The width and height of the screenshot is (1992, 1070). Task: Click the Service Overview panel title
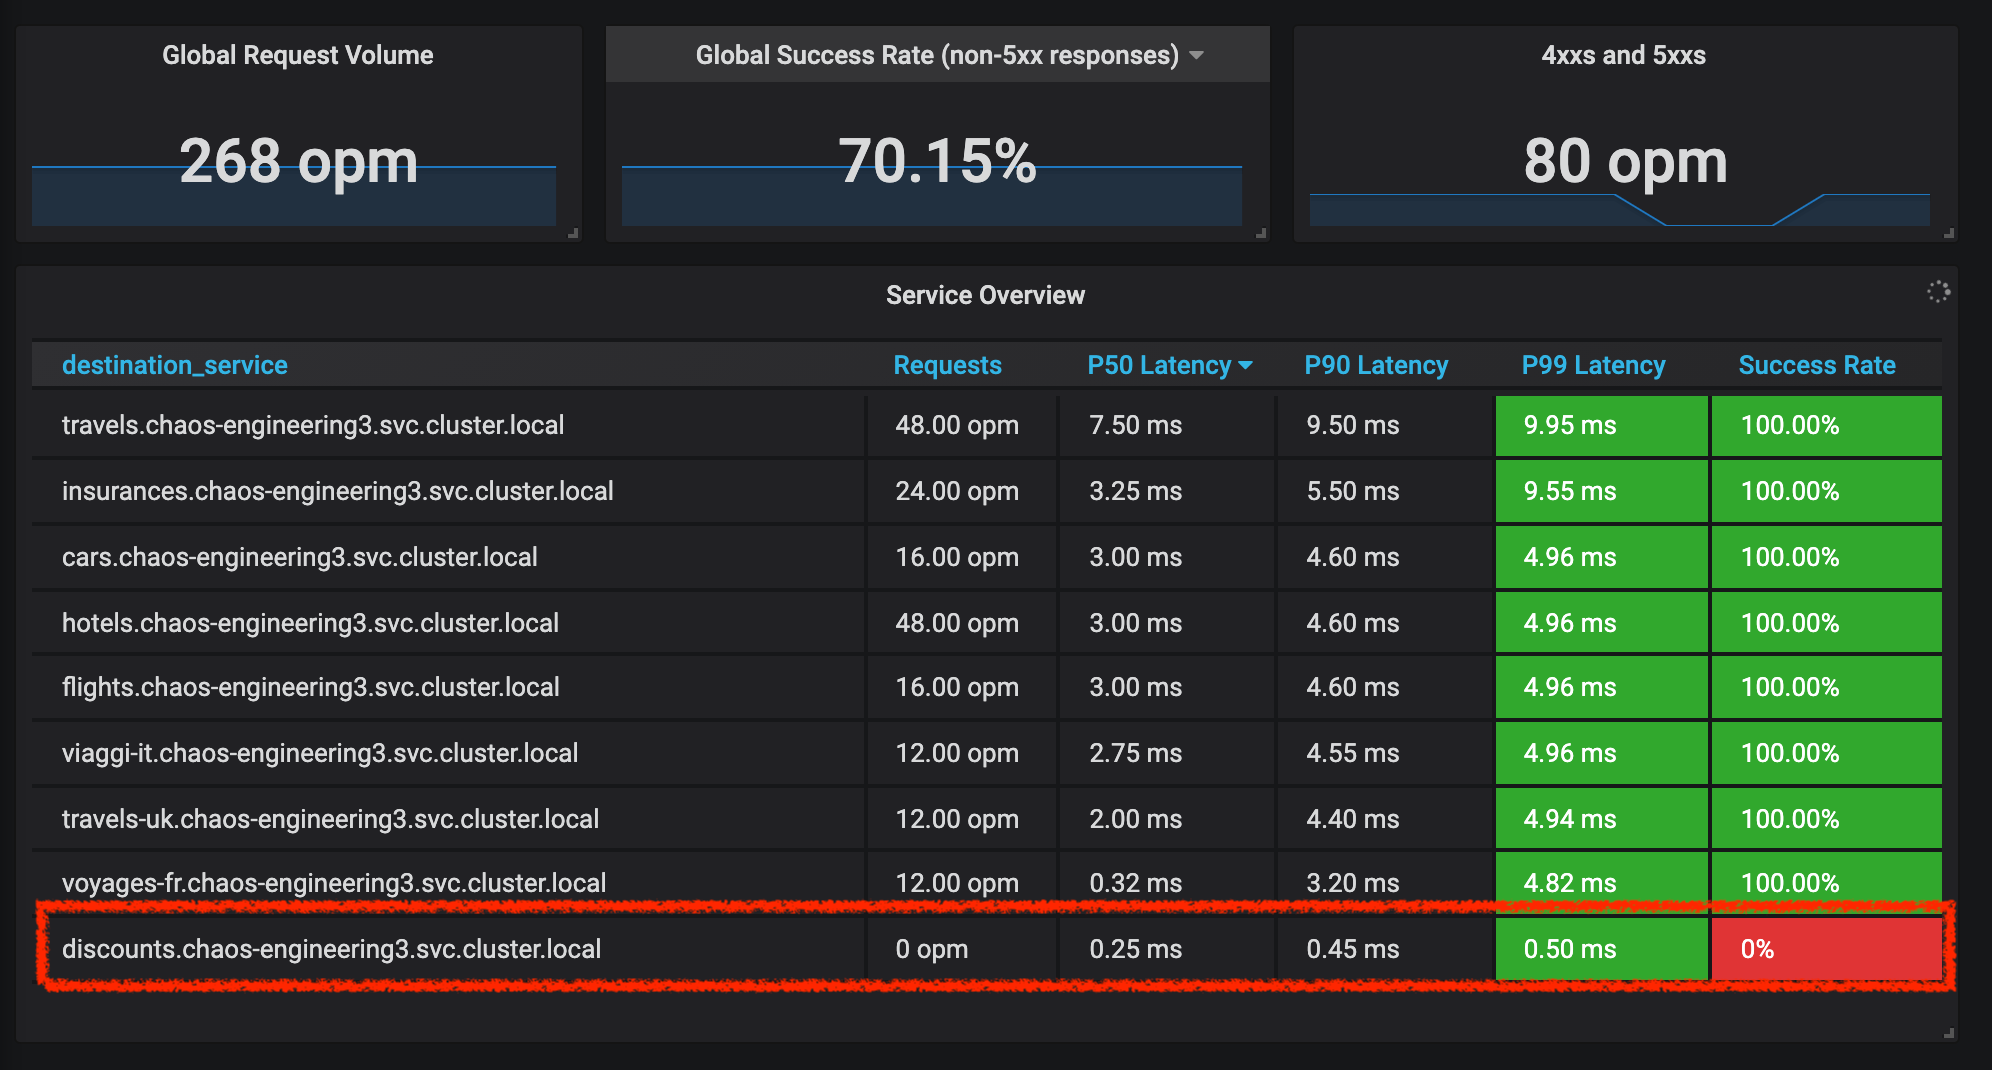click(x=985, y=295)
